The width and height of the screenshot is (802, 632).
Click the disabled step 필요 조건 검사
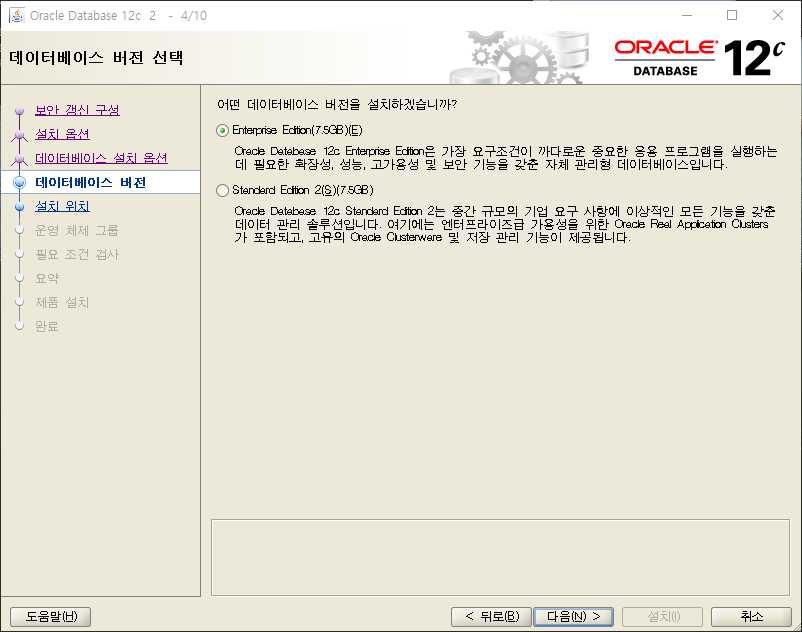click(77, 255)
